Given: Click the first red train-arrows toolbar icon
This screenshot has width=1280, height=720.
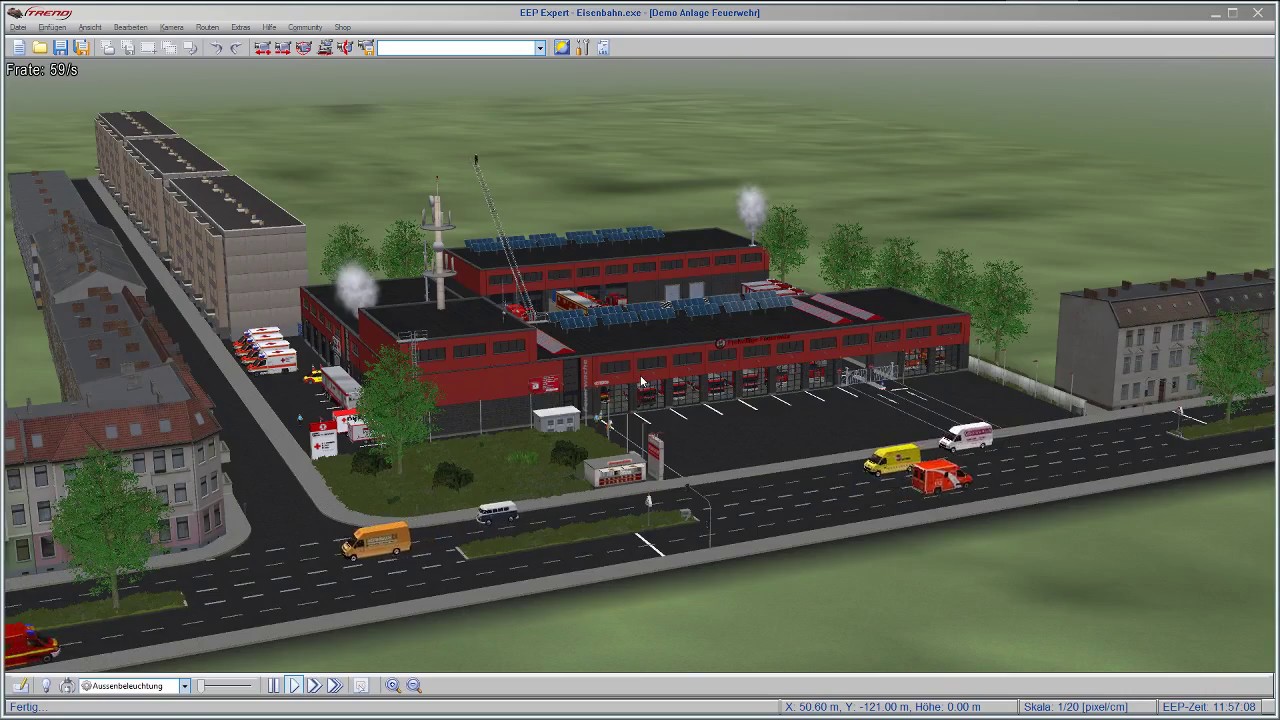Looking at the screenshot, I should 262,47.
